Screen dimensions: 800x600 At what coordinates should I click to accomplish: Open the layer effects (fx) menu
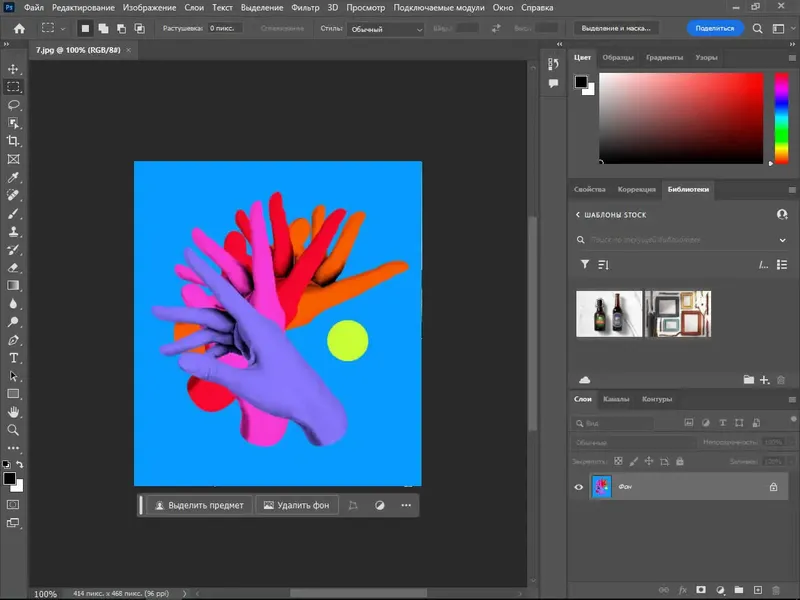click(682, 589)
